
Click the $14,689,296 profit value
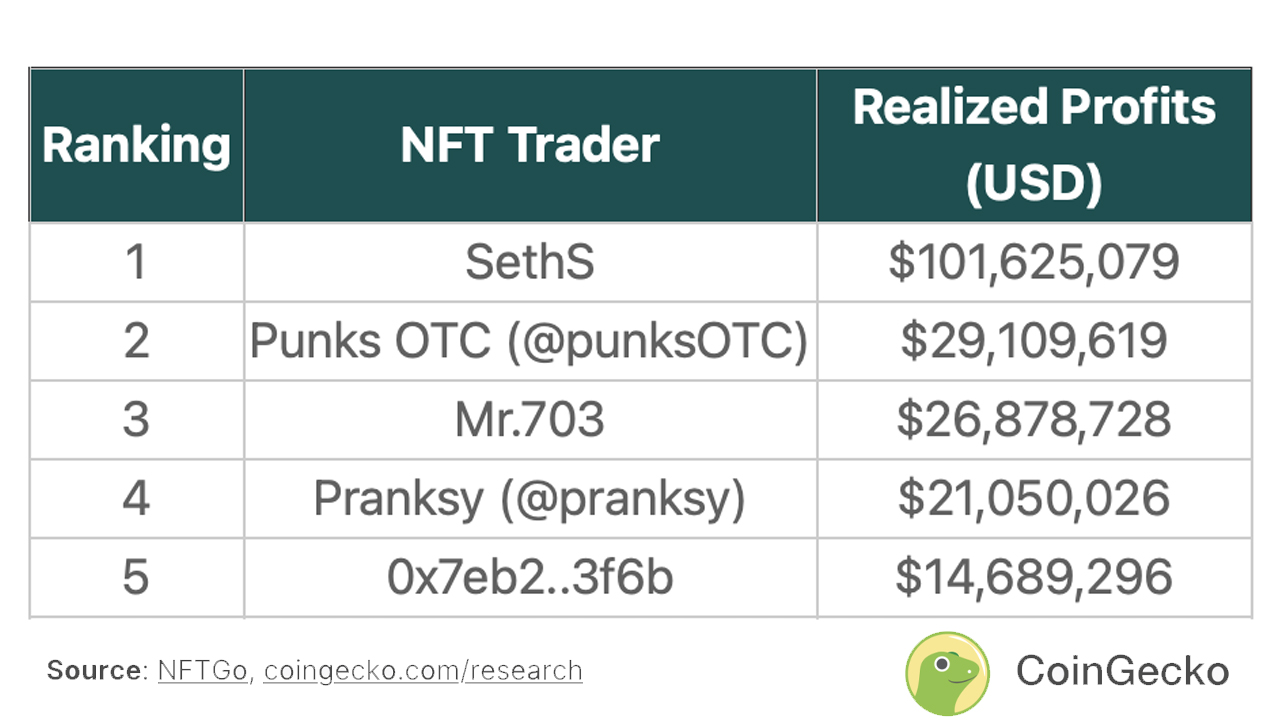tap(1034, 578)
